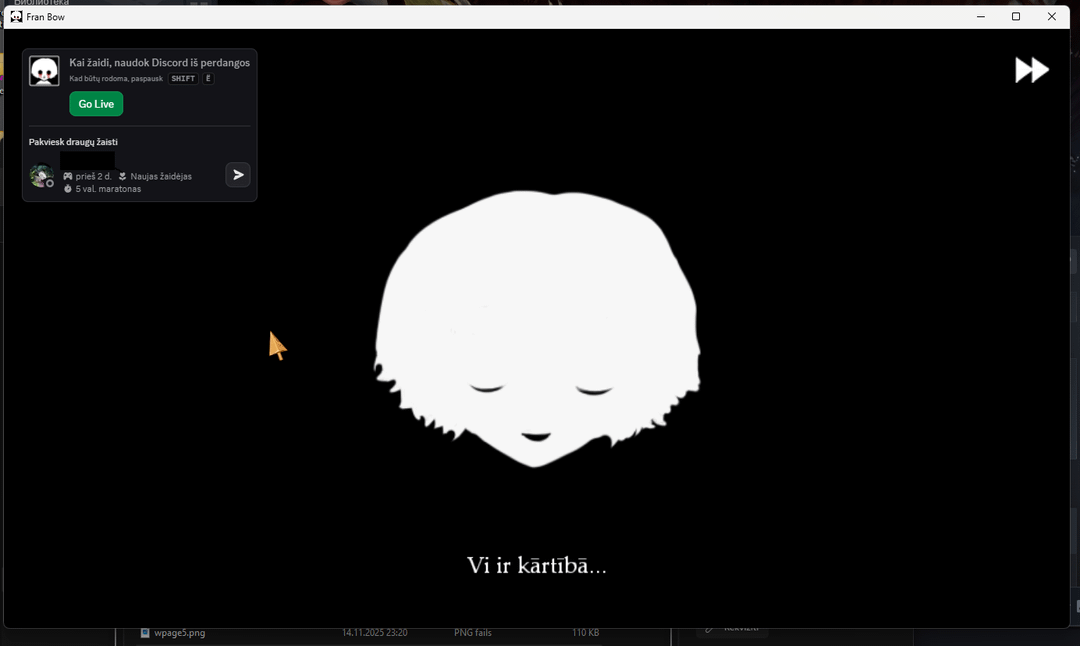
Task: Select wpage5.png file in background window
Action: (x=179, y=633)
